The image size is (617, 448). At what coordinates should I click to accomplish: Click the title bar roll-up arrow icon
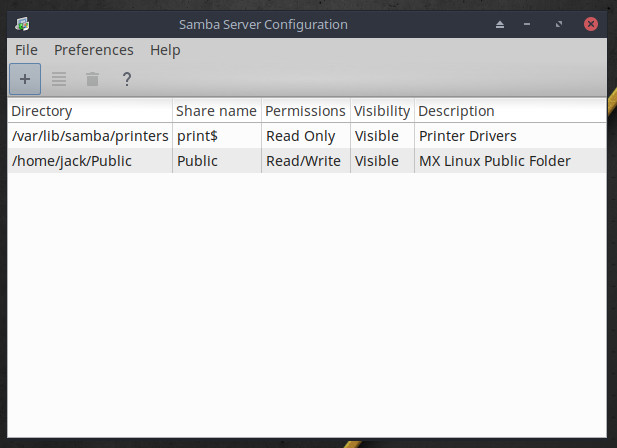(x=501, y=23)
